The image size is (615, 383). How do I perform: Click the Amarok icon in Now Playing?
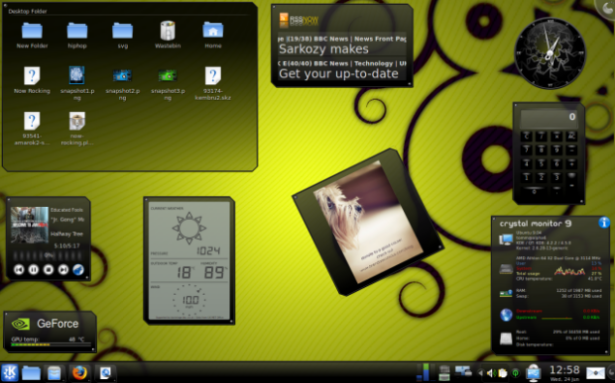click(78, 270)
